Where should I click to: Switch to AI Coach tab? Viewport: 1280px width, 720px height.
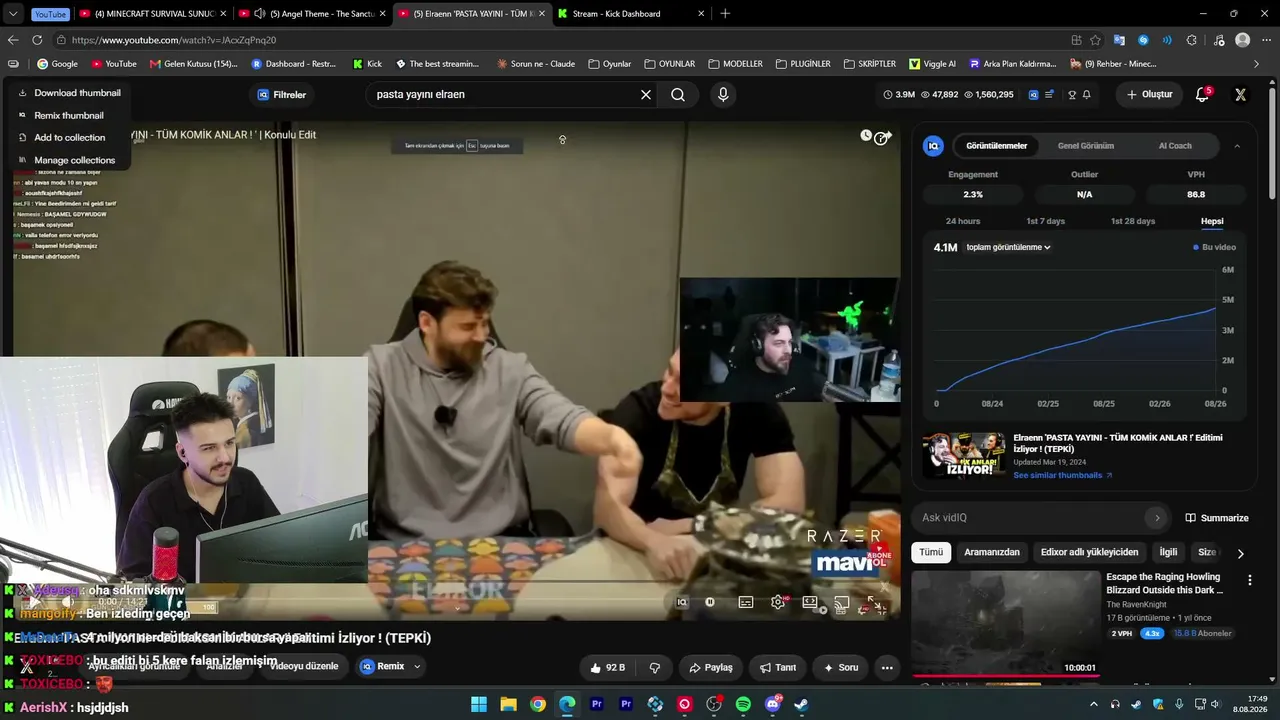point(1175,146)
